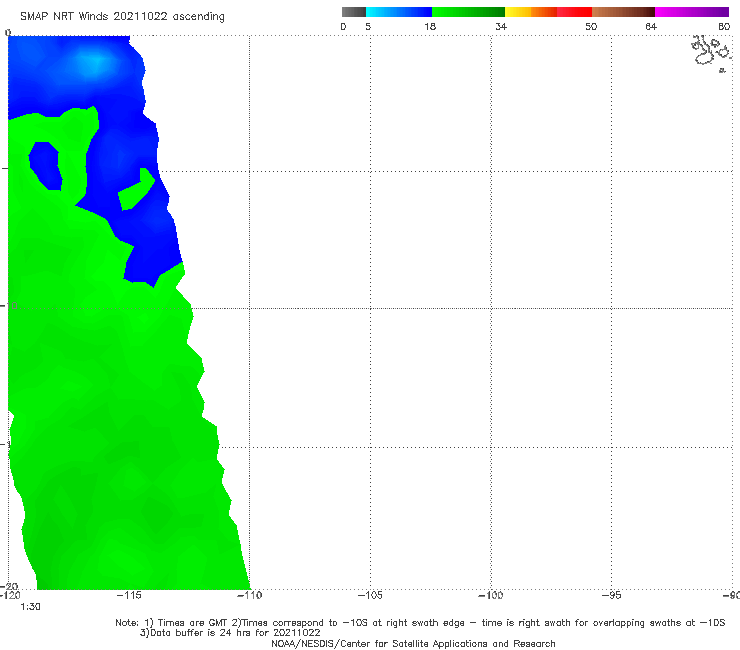Click the title 'SMAP NRT Winds 20211022 ascending'
This screenshot has width=740, height=650.
tap(122, 17)
